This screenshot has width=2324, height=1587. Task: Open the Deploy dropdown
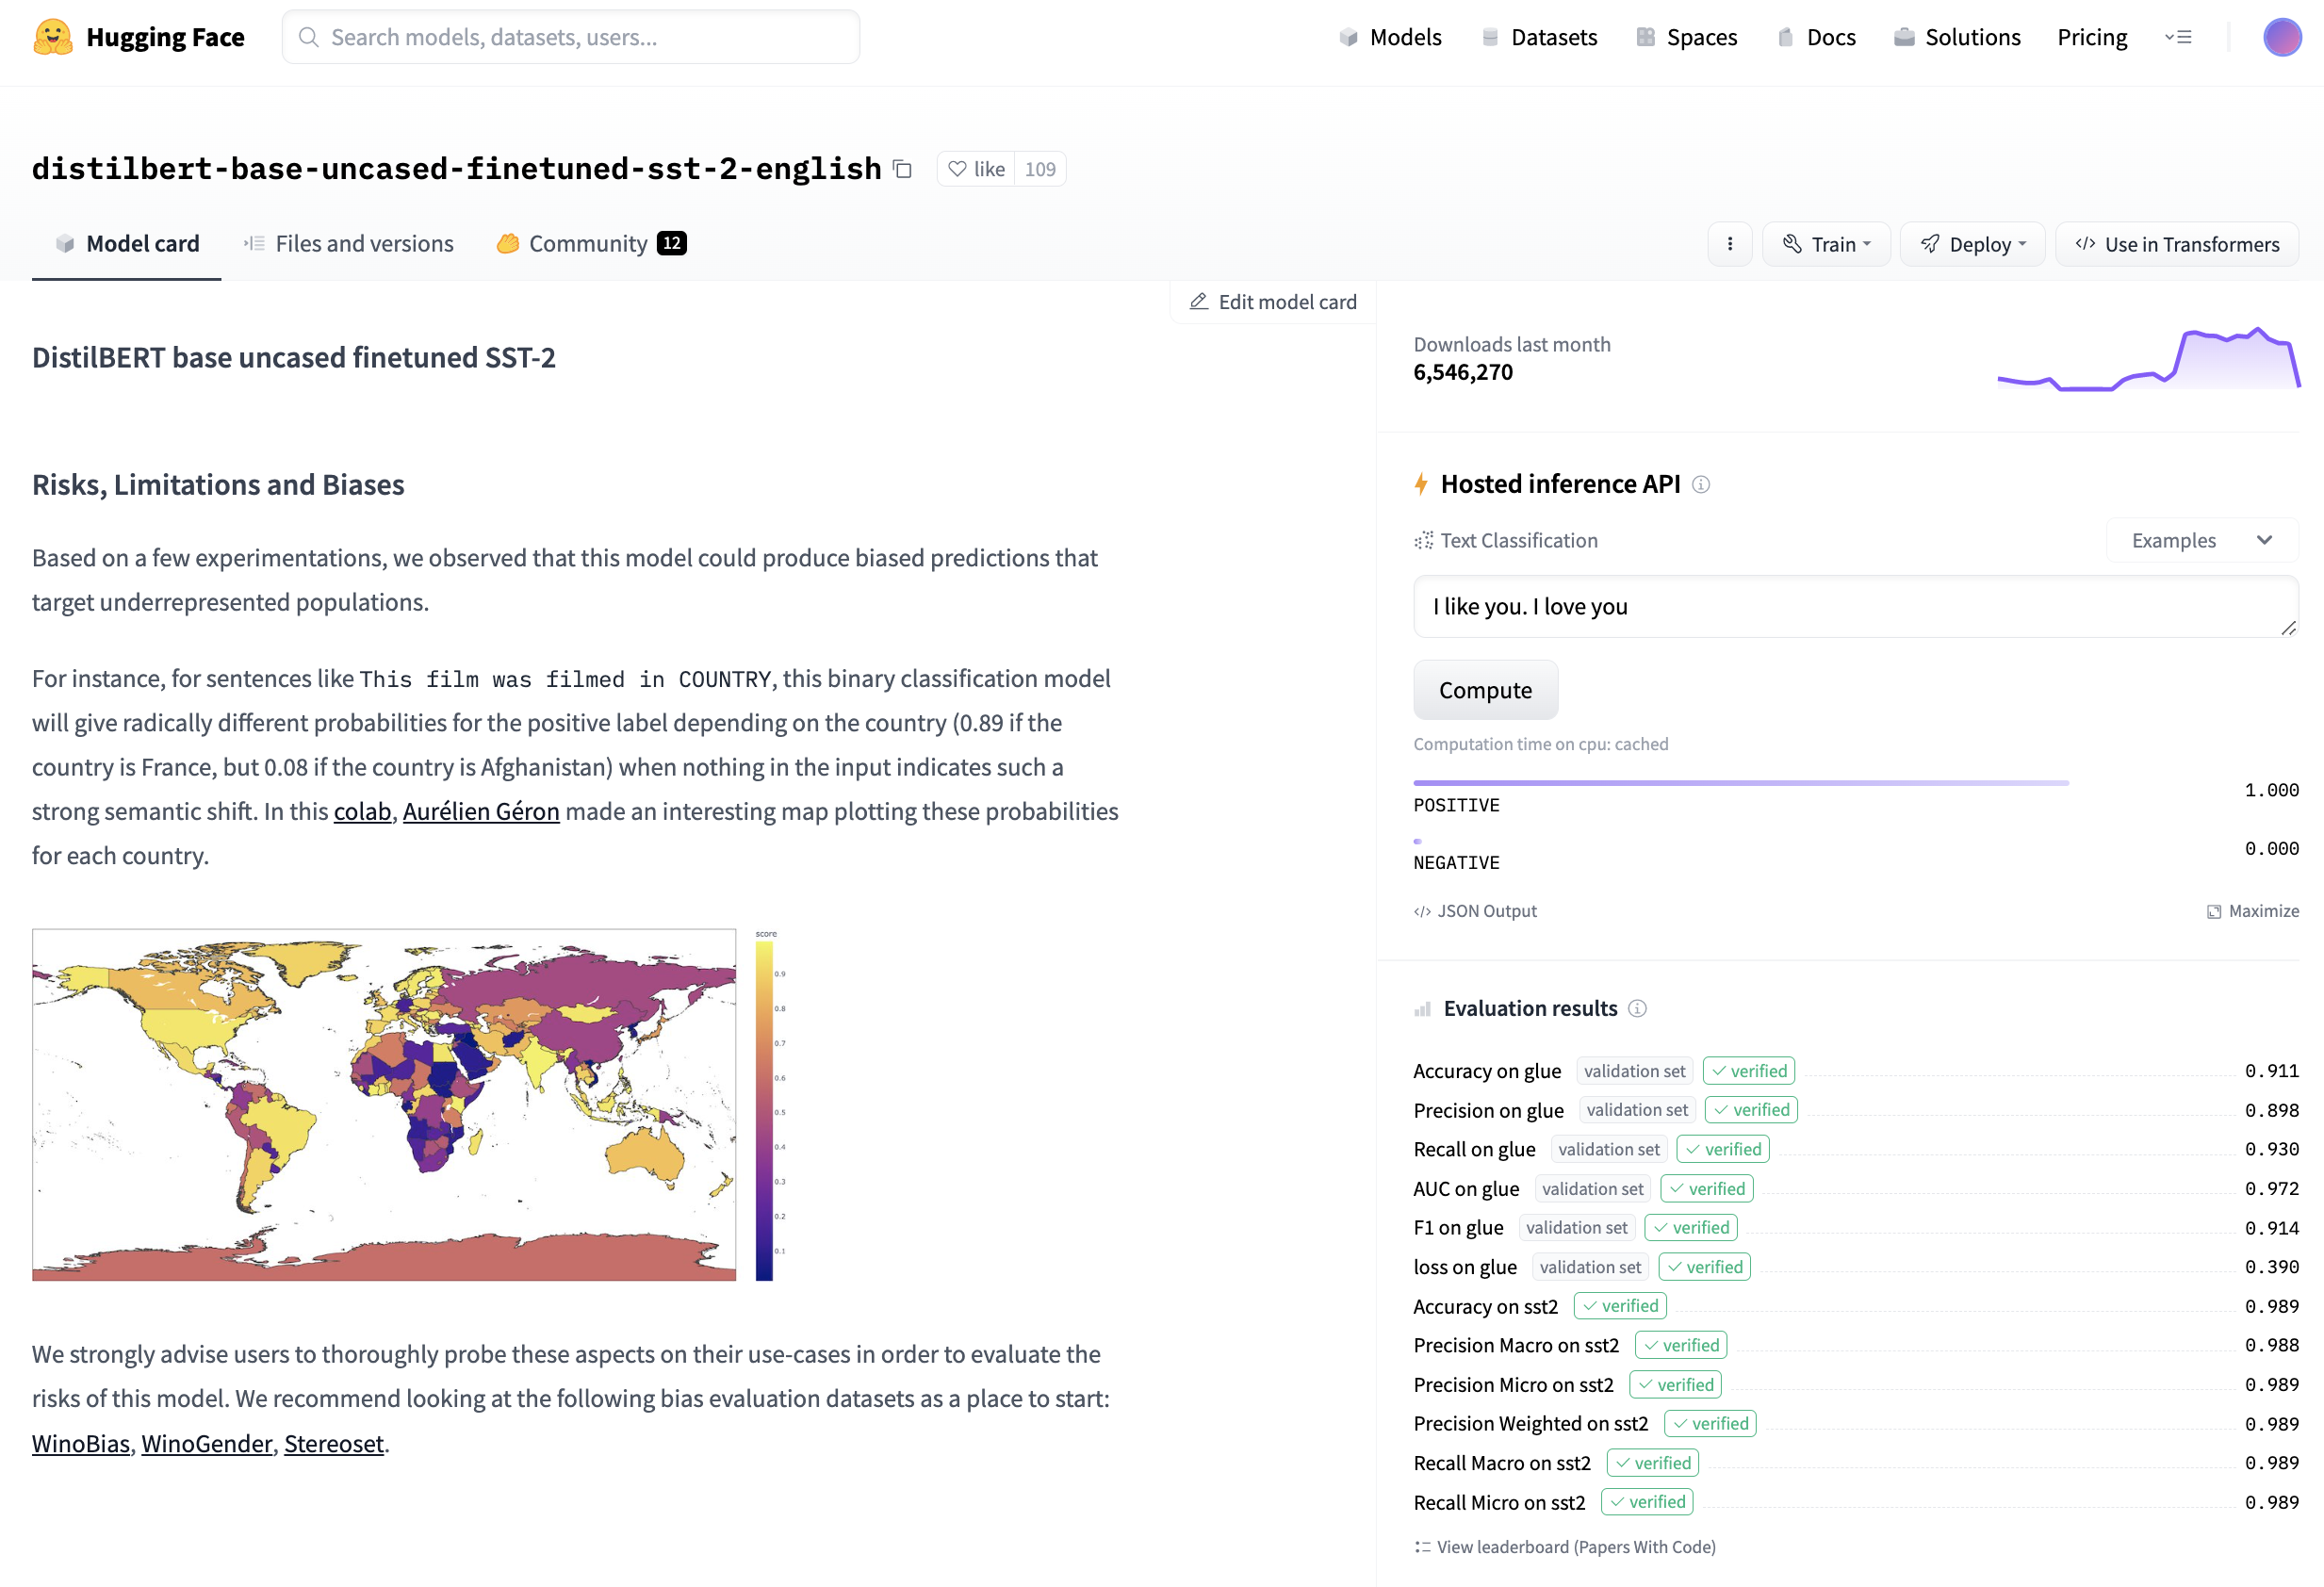coord(1972,244)
